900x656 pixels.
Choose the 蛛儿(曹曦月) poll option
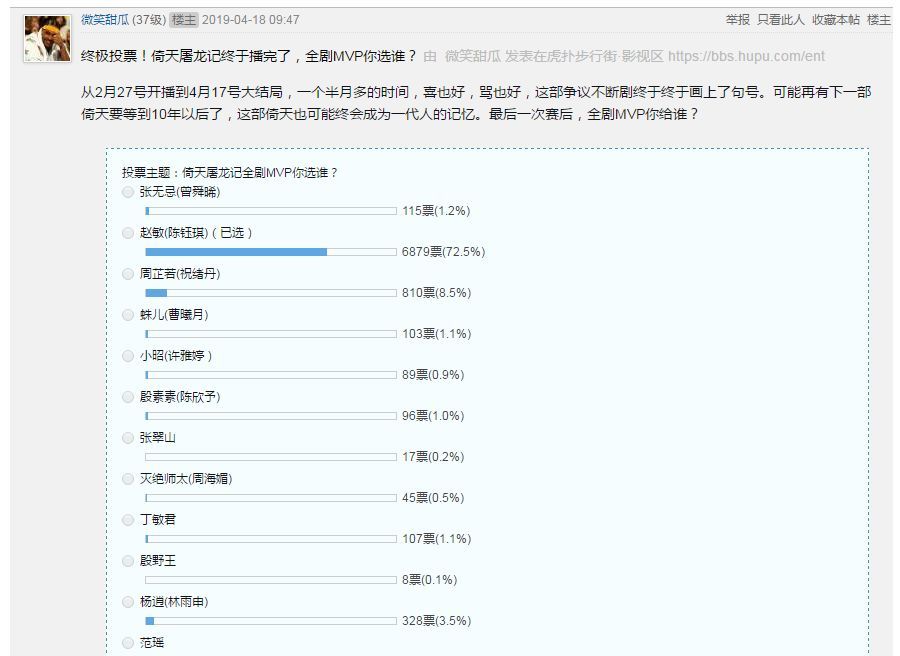128,315
